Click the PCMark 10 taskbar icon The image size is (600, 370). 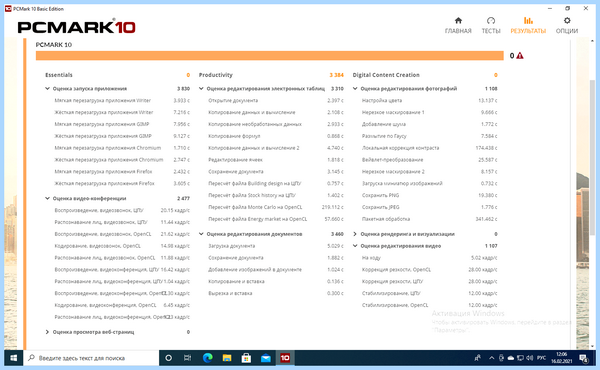pos(285,358)
